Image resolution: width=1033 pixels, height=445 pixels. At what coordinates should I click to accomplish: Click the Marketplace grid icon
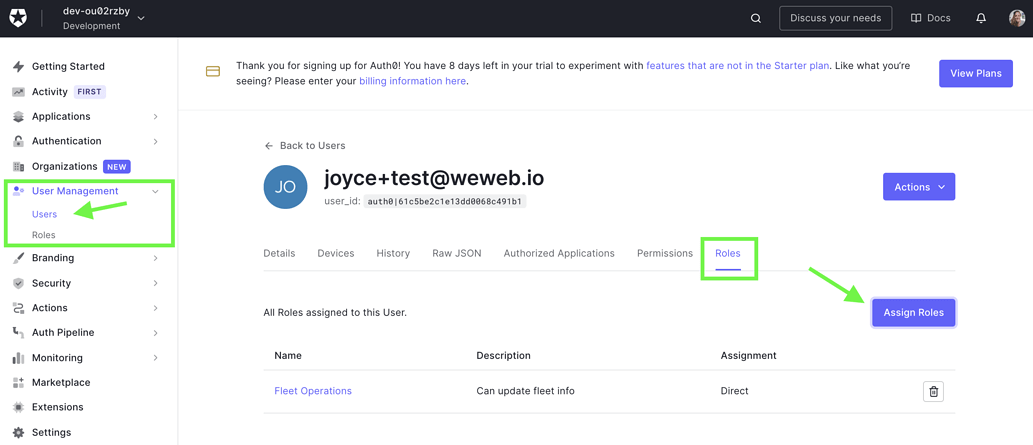click(x=18, y=382)
